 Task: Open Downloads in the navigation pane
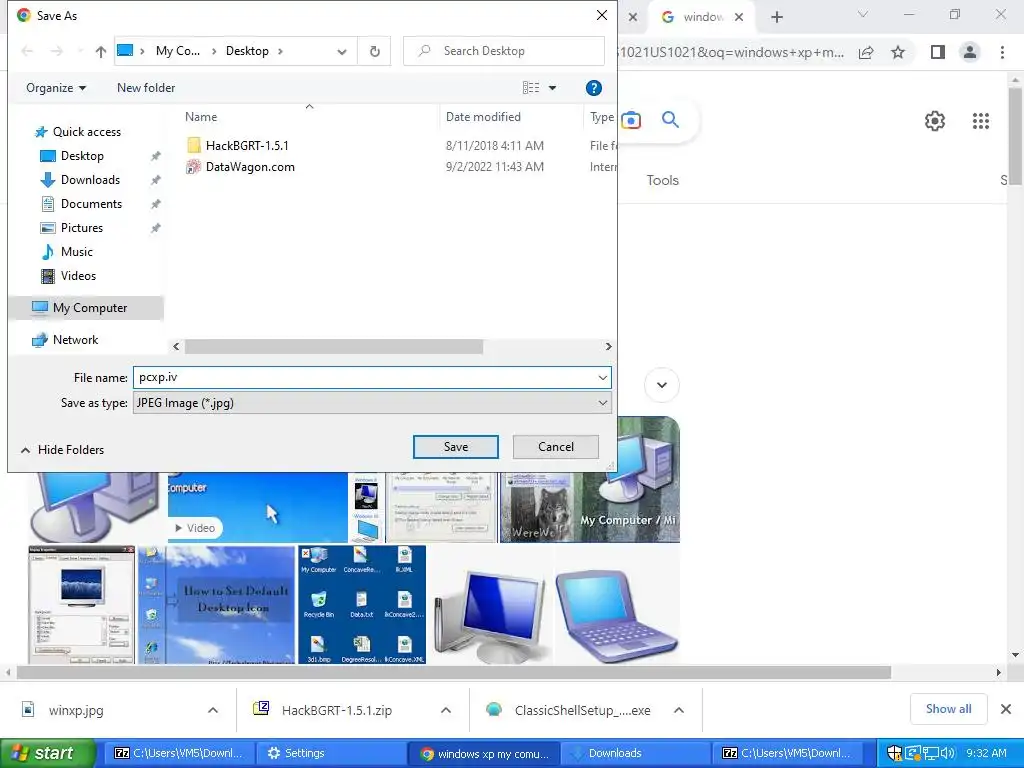pyautogui.click(x=90, y=180)
